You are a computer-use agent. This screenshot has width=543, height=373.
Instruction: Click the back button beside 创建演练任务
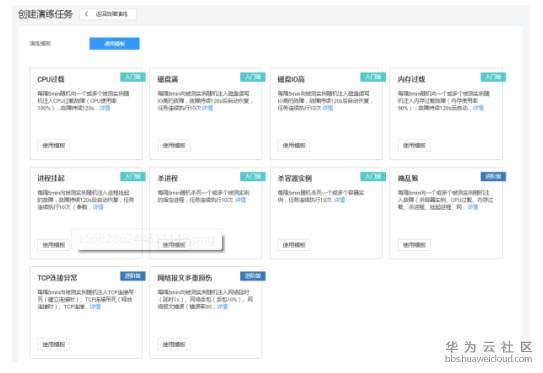[108, 14]
